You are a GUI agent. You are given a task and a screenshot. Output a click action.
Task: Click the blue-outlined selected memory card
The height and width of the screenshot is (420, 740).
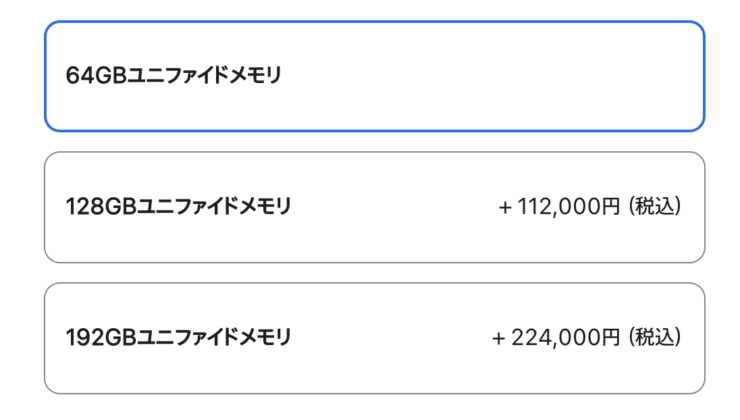click(x=375, y=76)
